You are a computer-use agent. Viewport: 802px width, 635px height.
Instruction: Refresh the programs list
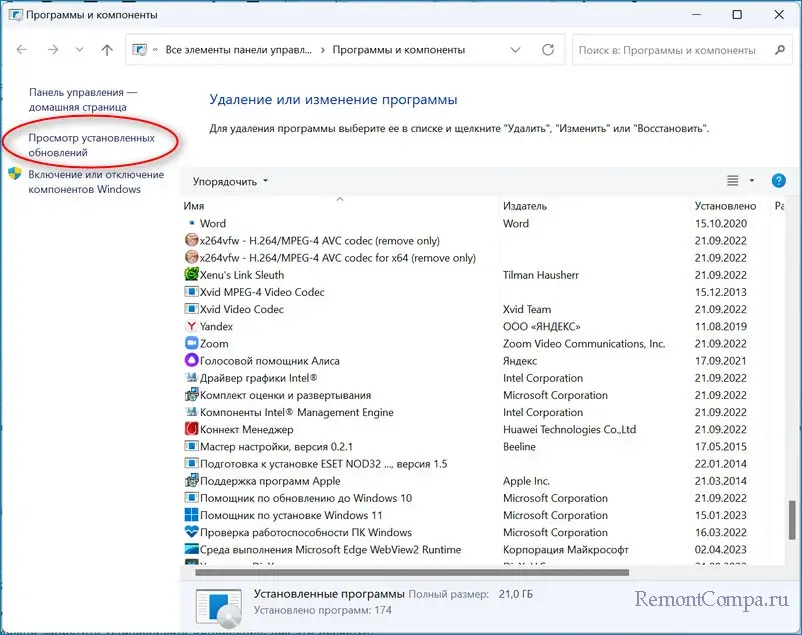(547, 49)
